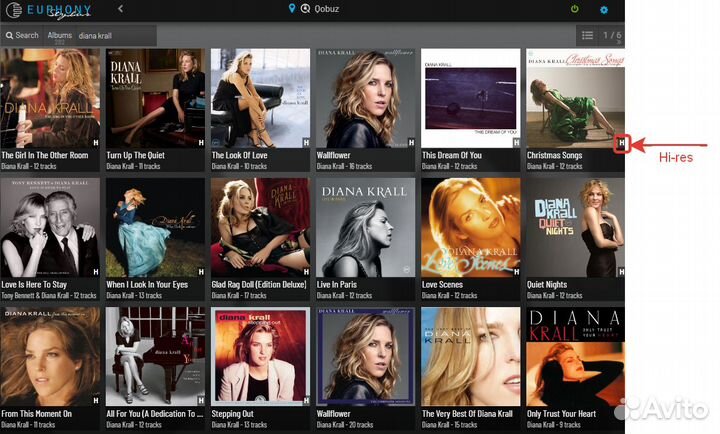Screen dimensions: 720x434
Task: Click Diana Krall - 20 tracks subtitle
Action: [x=344, y=425]
